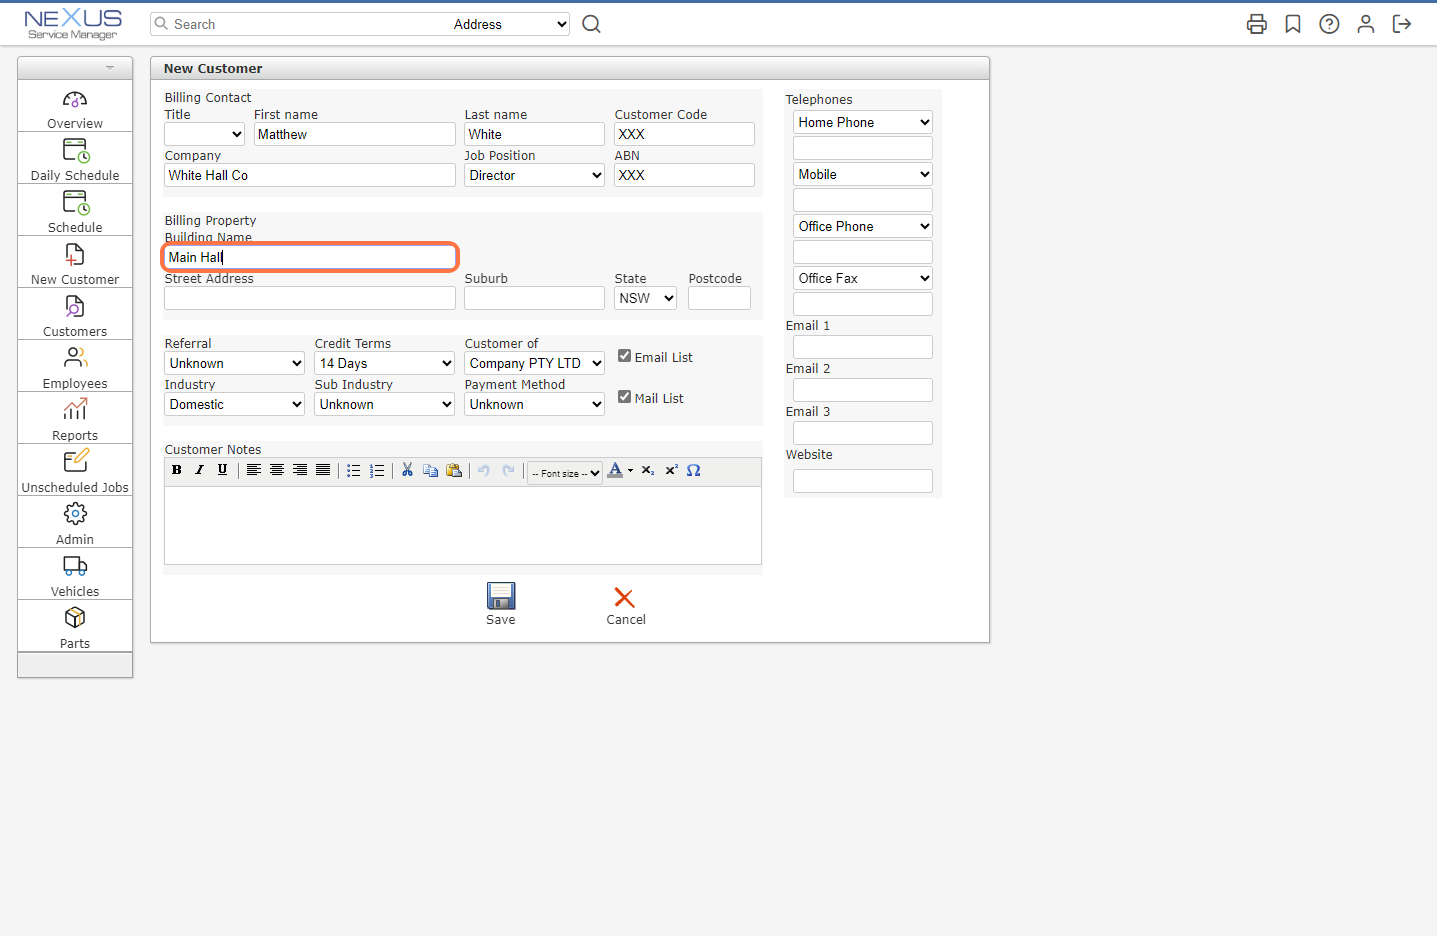1437x936 pixels.
Task: Apply bold in Customer Notes toolbar
Action: (177, 470)
